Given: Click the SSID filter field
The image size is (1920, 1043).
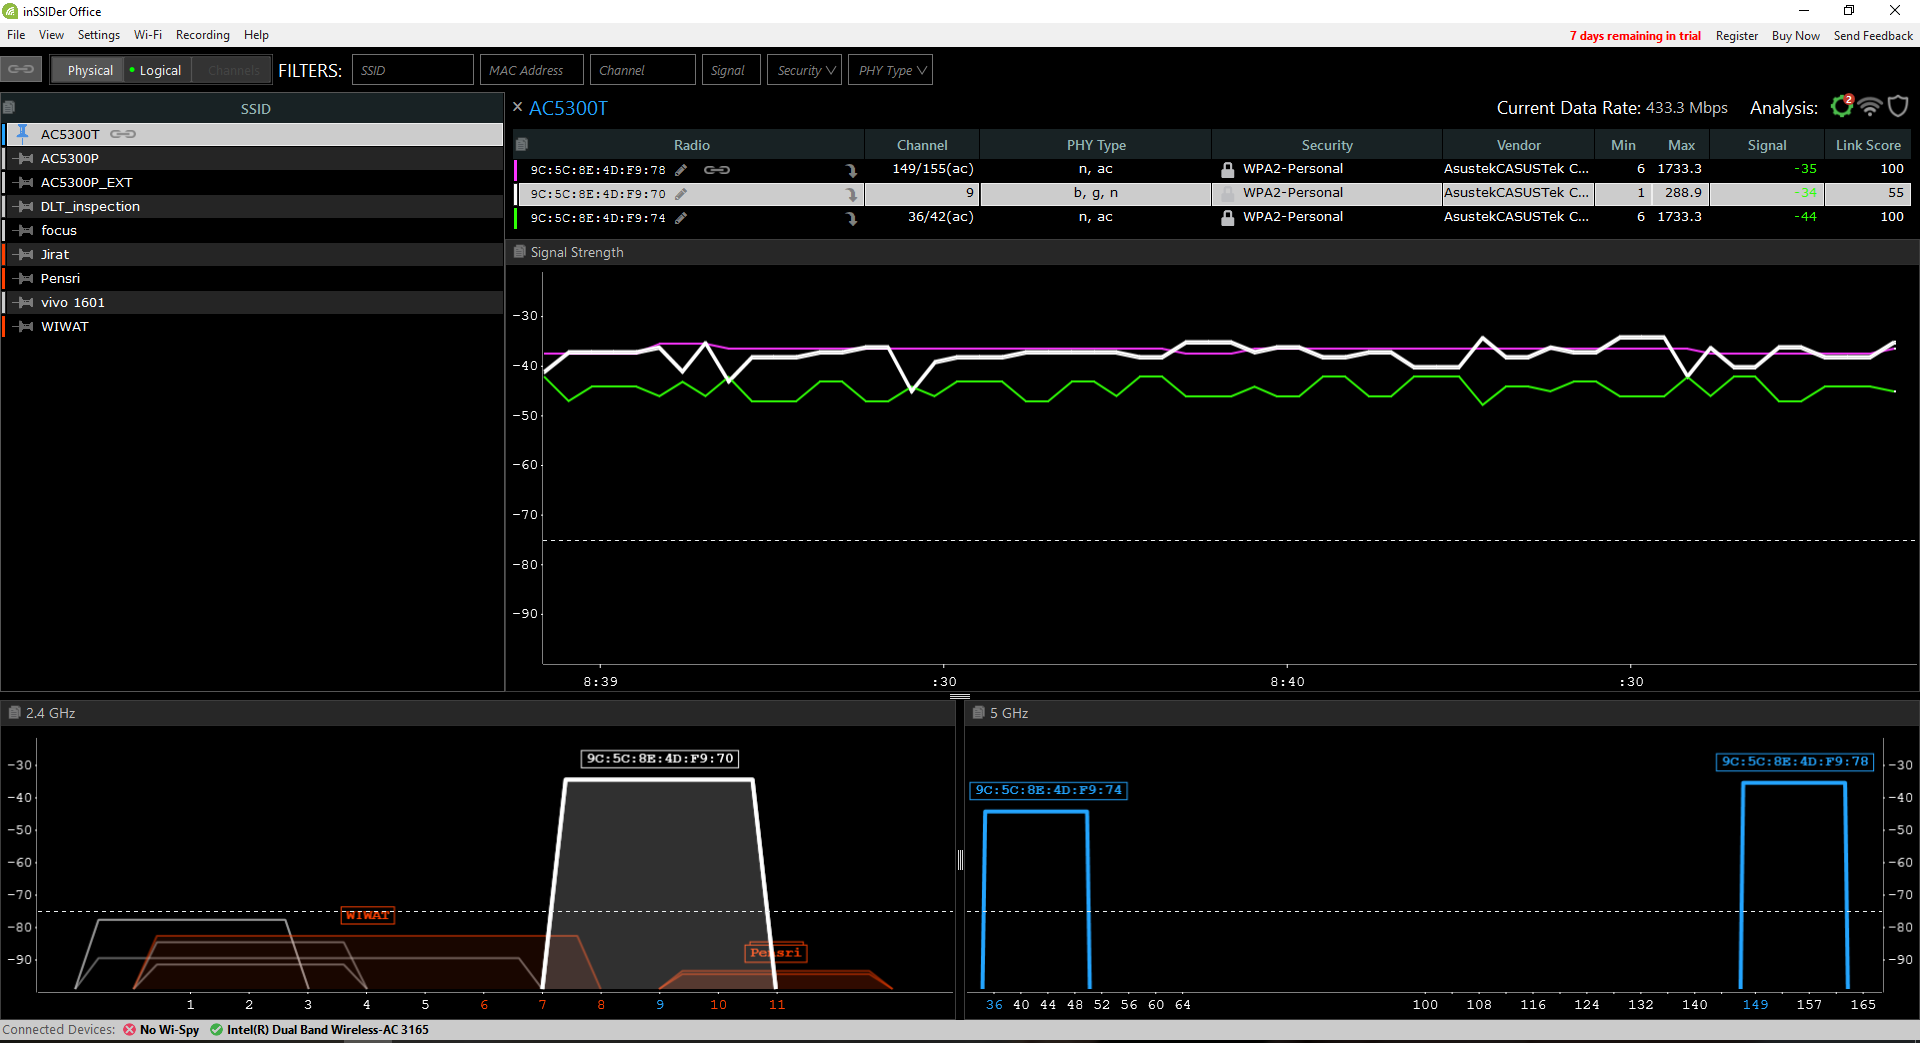Looking at the screenshot, I should pyautogui.click(x=412, y=70).
